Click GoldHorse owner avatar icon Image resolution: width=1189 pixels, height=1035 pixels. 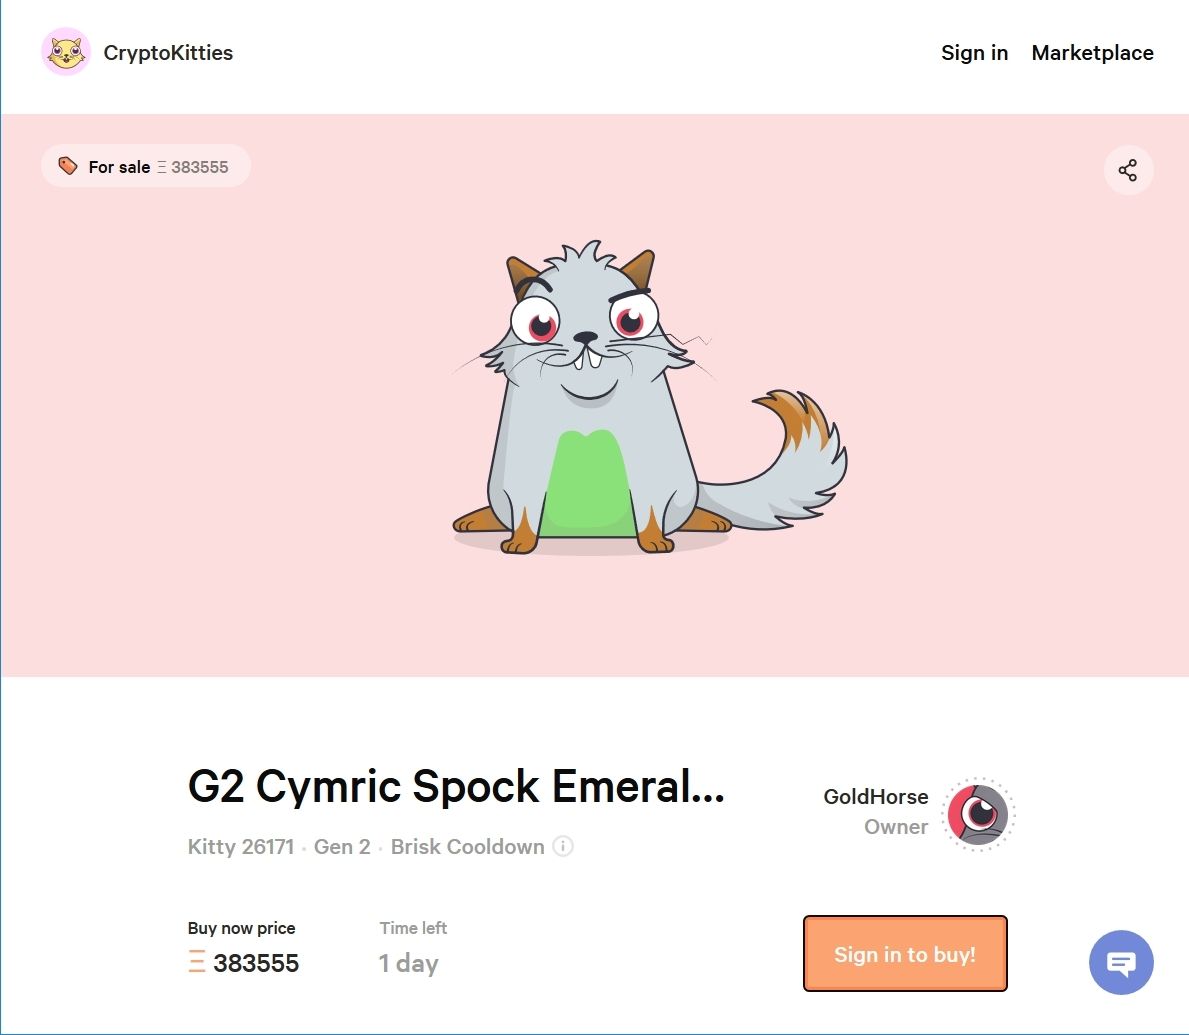point(978,814)
